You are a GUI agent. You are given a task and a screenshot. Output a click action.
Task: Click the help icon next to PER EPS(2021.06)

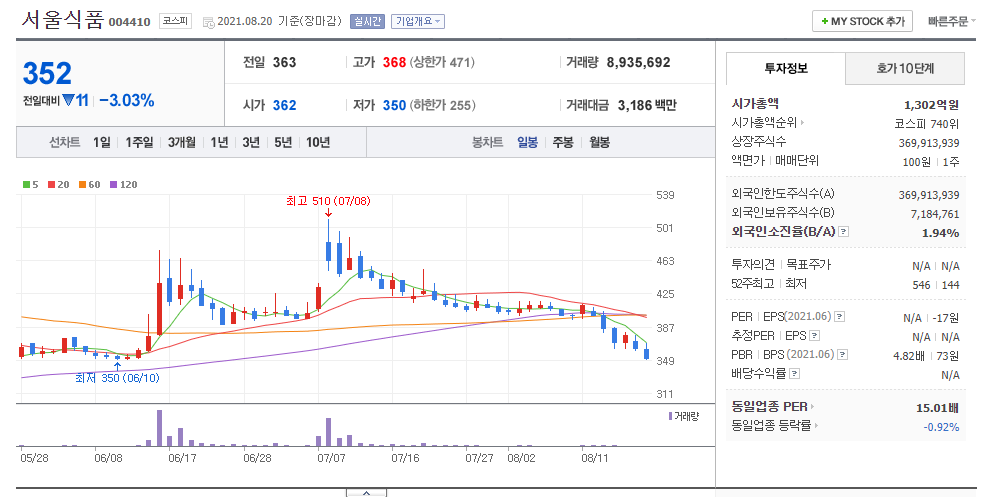[x=839, y=317]
